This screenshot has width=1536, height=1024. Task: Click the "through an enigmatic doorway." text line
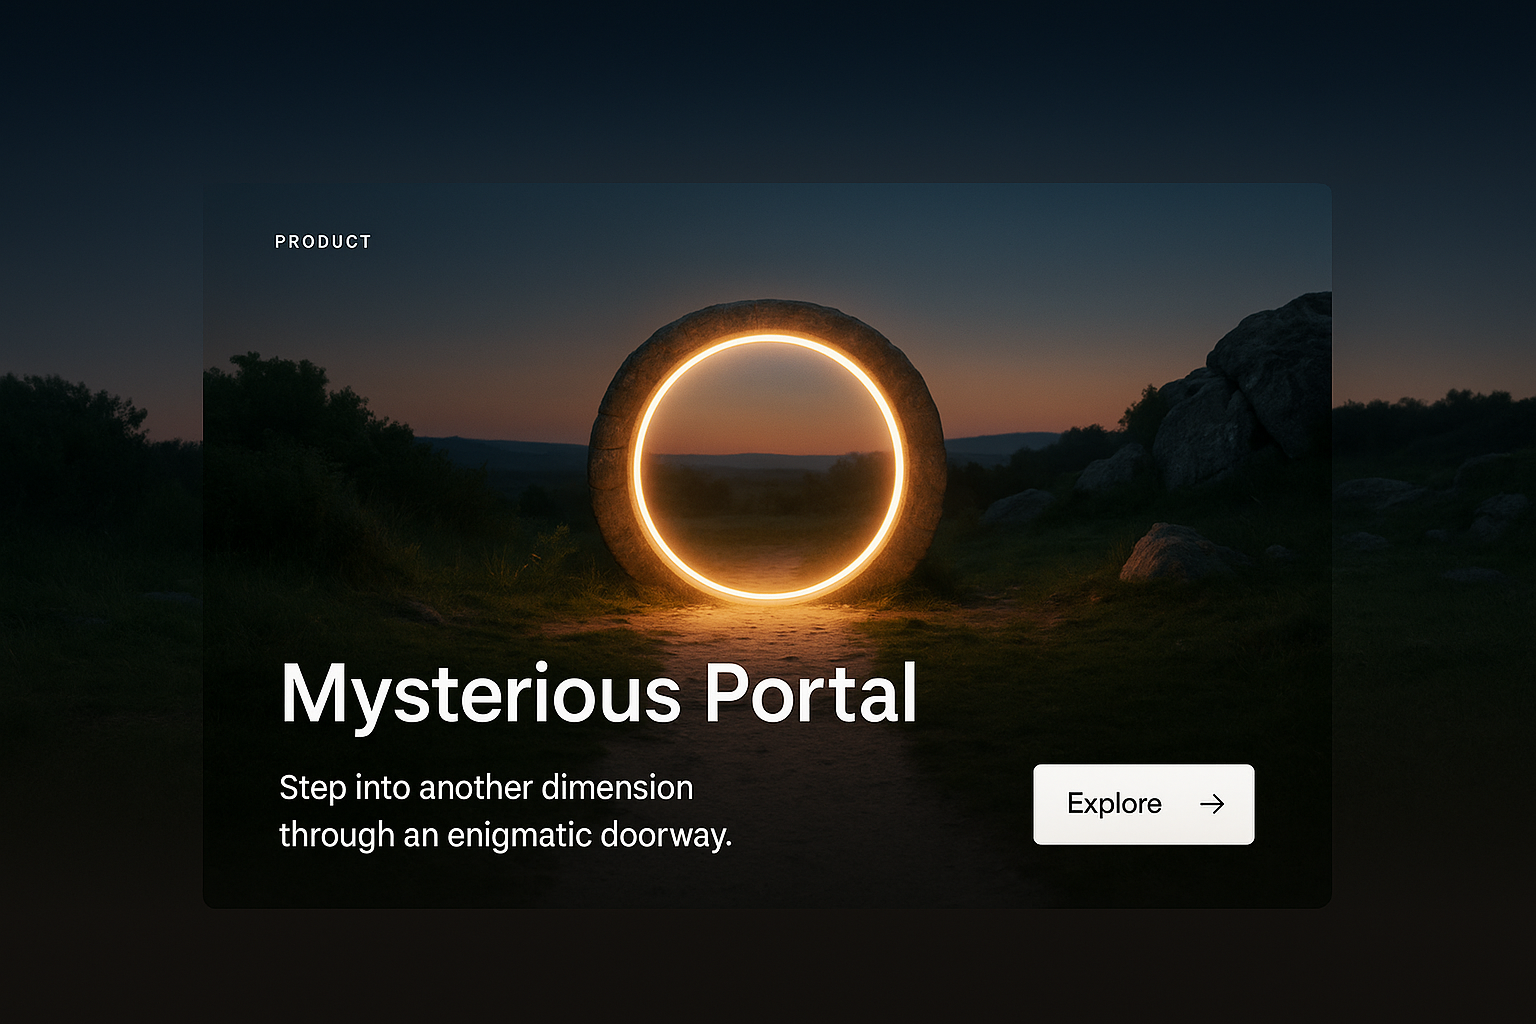[505, 835]
